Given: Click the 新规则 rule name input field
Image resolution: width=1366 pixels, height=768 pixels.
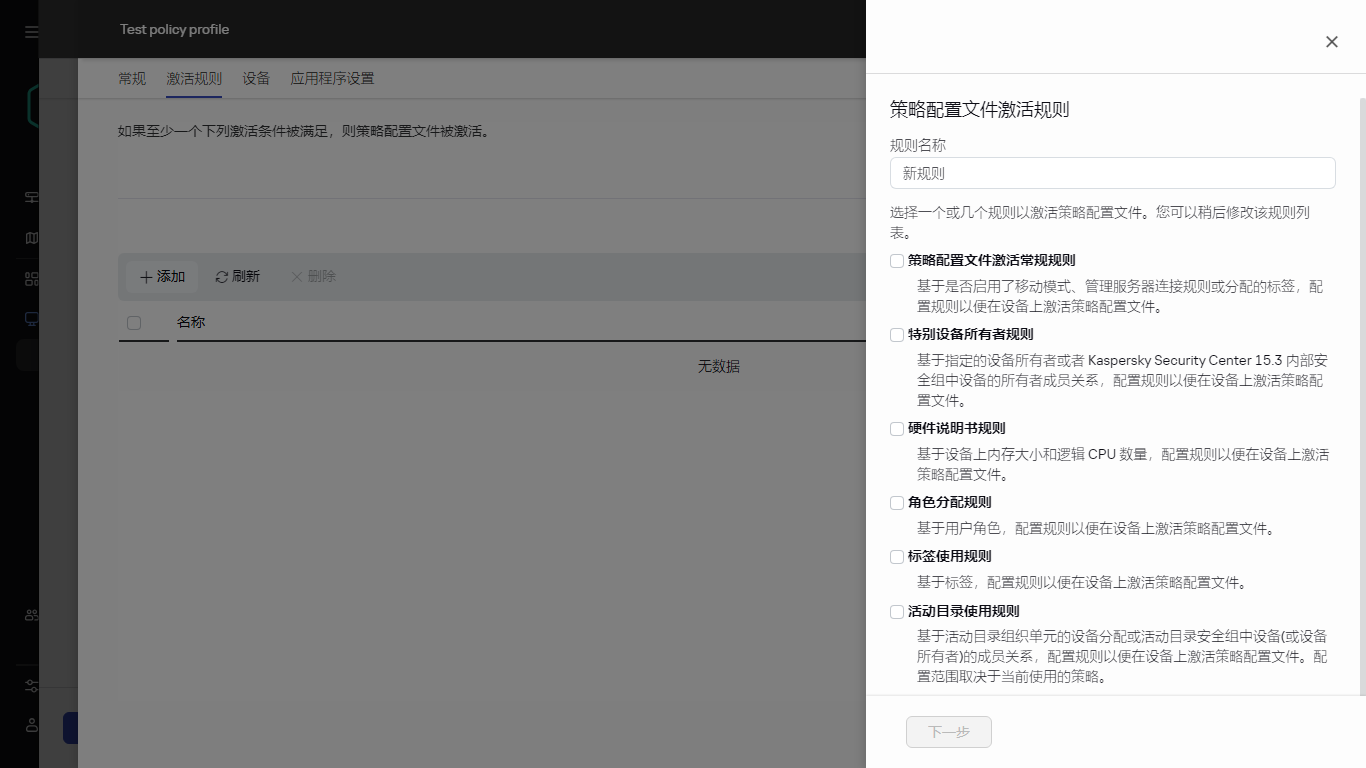Looking at the screenshot, I should (1111, 172).
